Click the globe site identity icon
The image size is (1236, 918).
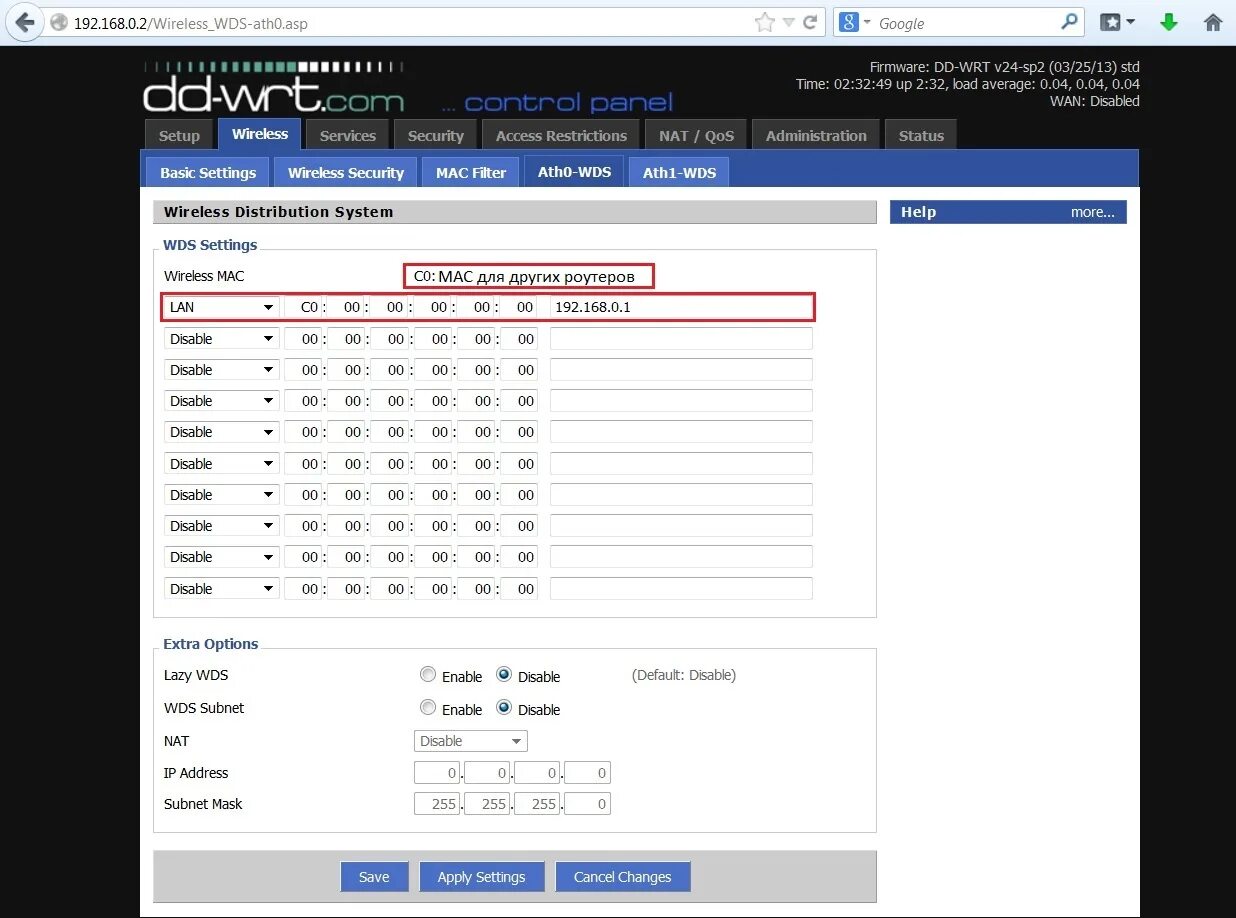click(x=58, y=22)
